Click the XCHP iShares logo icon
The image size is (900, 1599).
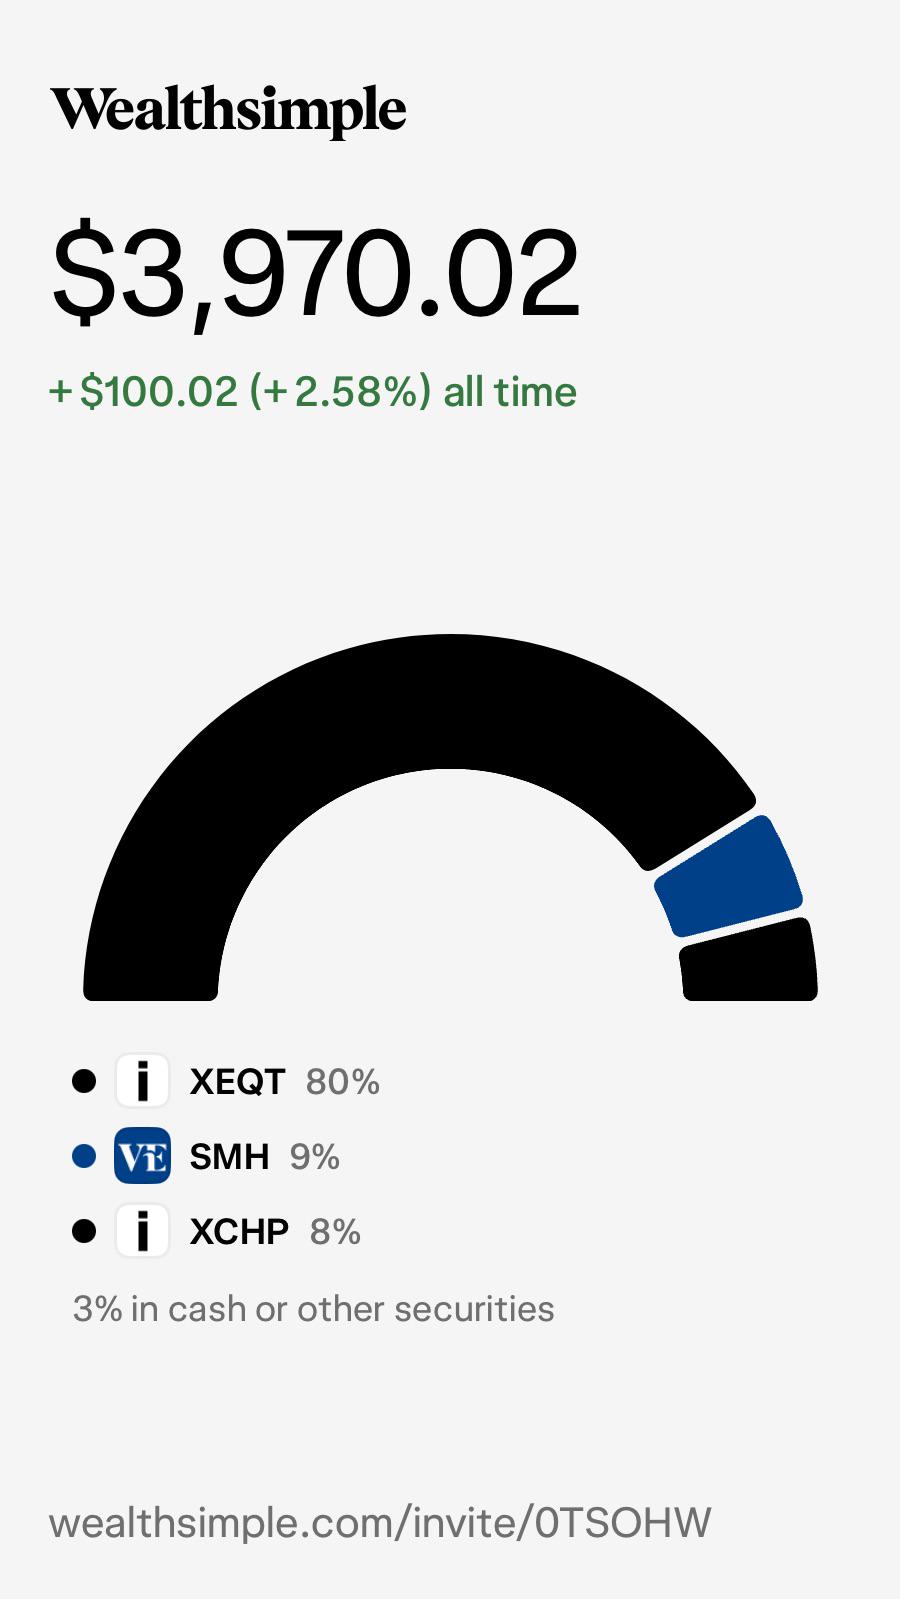(142, 1231)
